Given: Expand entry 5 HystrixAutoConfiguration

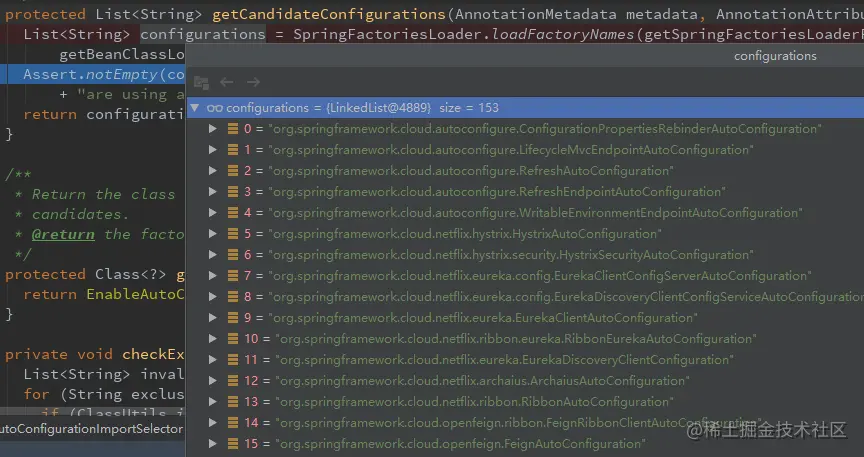Looking at the screenshot, I should [212, 234].
